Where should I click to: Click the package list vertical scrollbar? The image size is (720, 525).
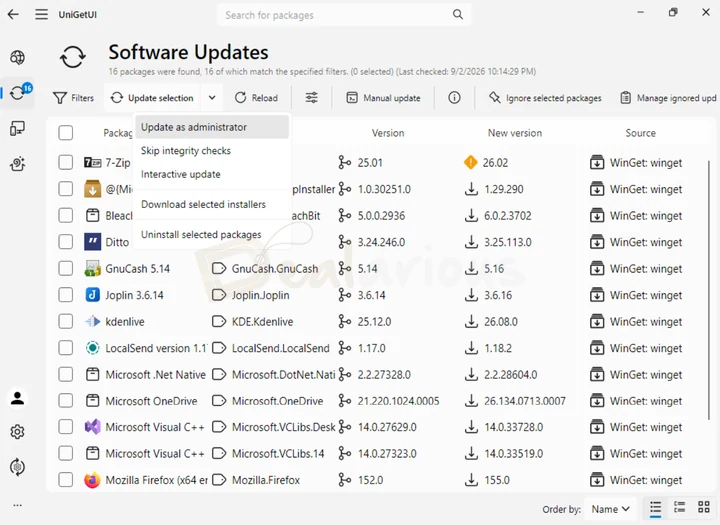pos(709,289)
